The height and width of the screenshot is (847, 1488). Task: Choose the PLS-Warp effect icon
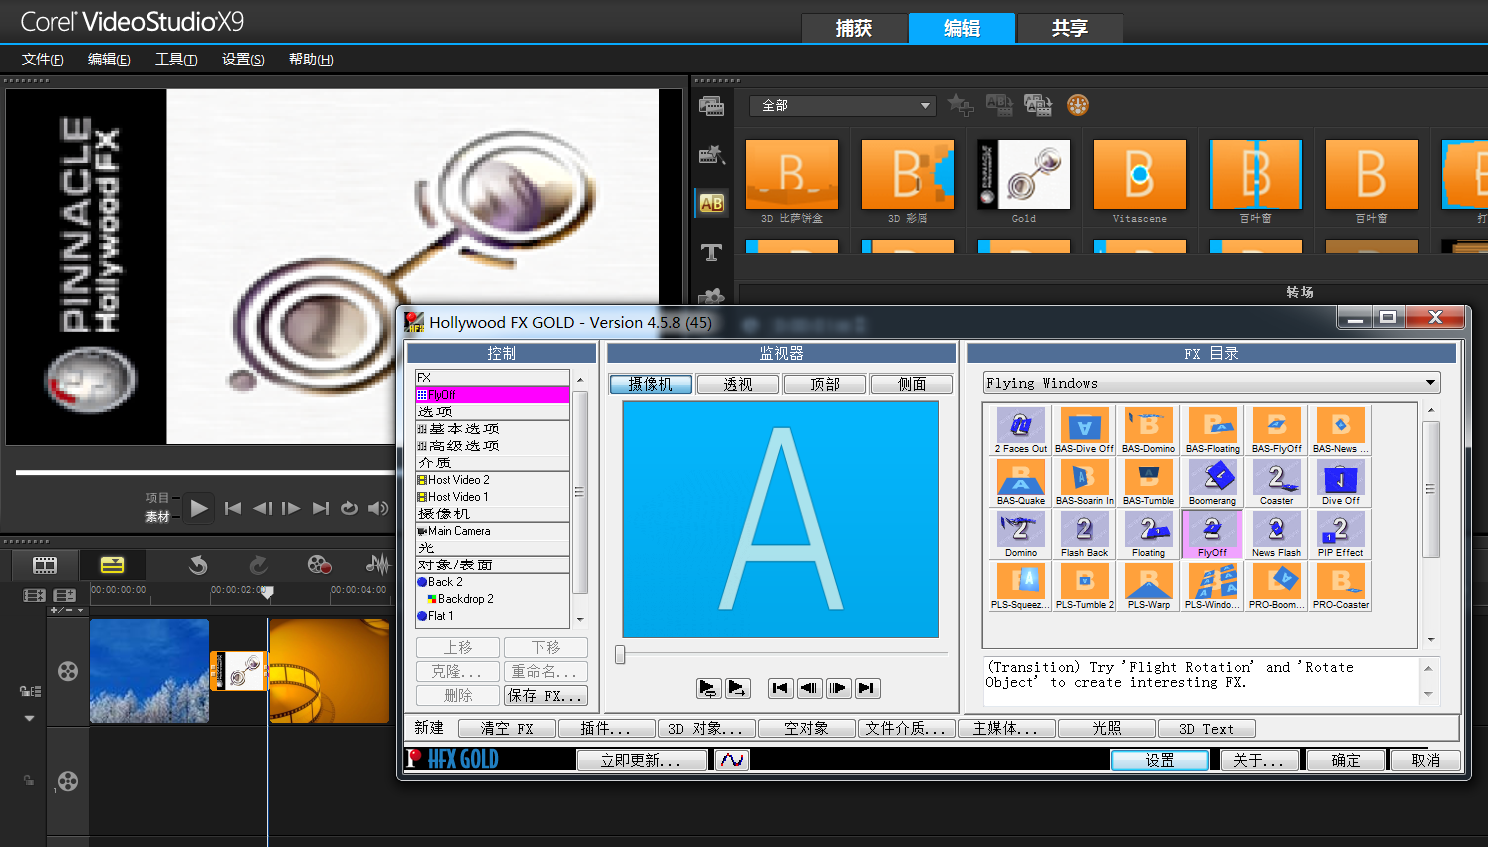[1148, 586]
